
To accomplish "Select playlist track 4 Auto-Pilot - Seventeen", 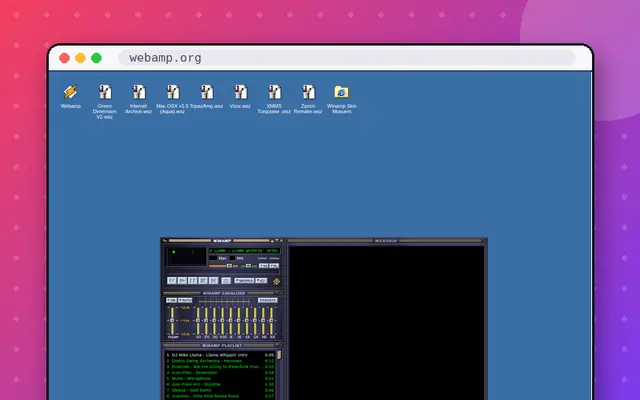I will (x=220, y=373).
